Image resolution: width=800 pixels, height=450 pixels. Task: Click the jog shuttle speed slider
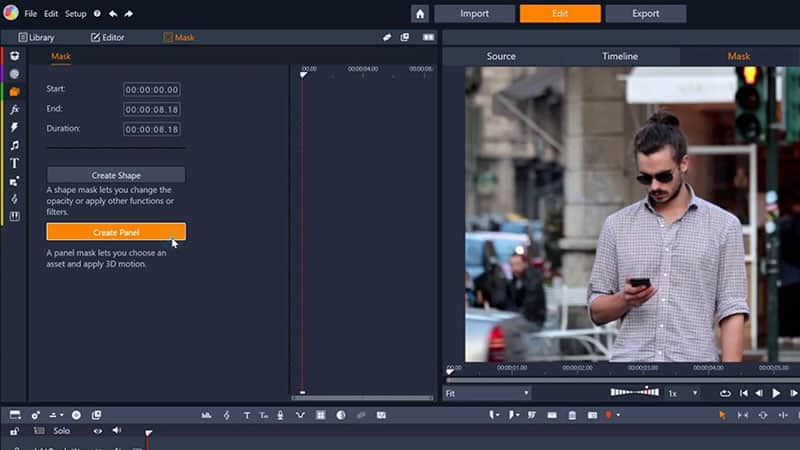pyautogui.click(x=634, y=393)
